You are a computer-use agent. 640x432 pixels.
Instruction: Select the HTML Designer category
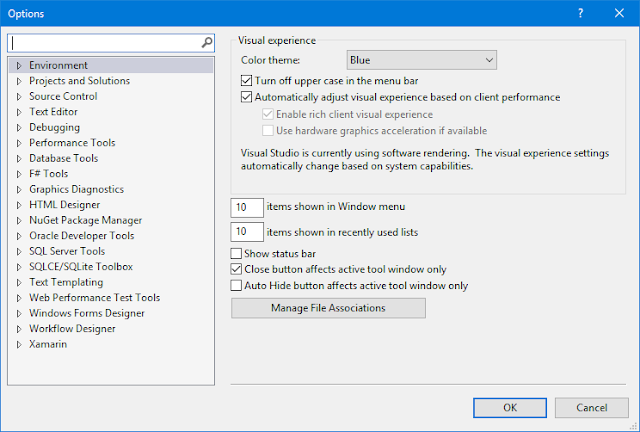(x=64, y=205)
